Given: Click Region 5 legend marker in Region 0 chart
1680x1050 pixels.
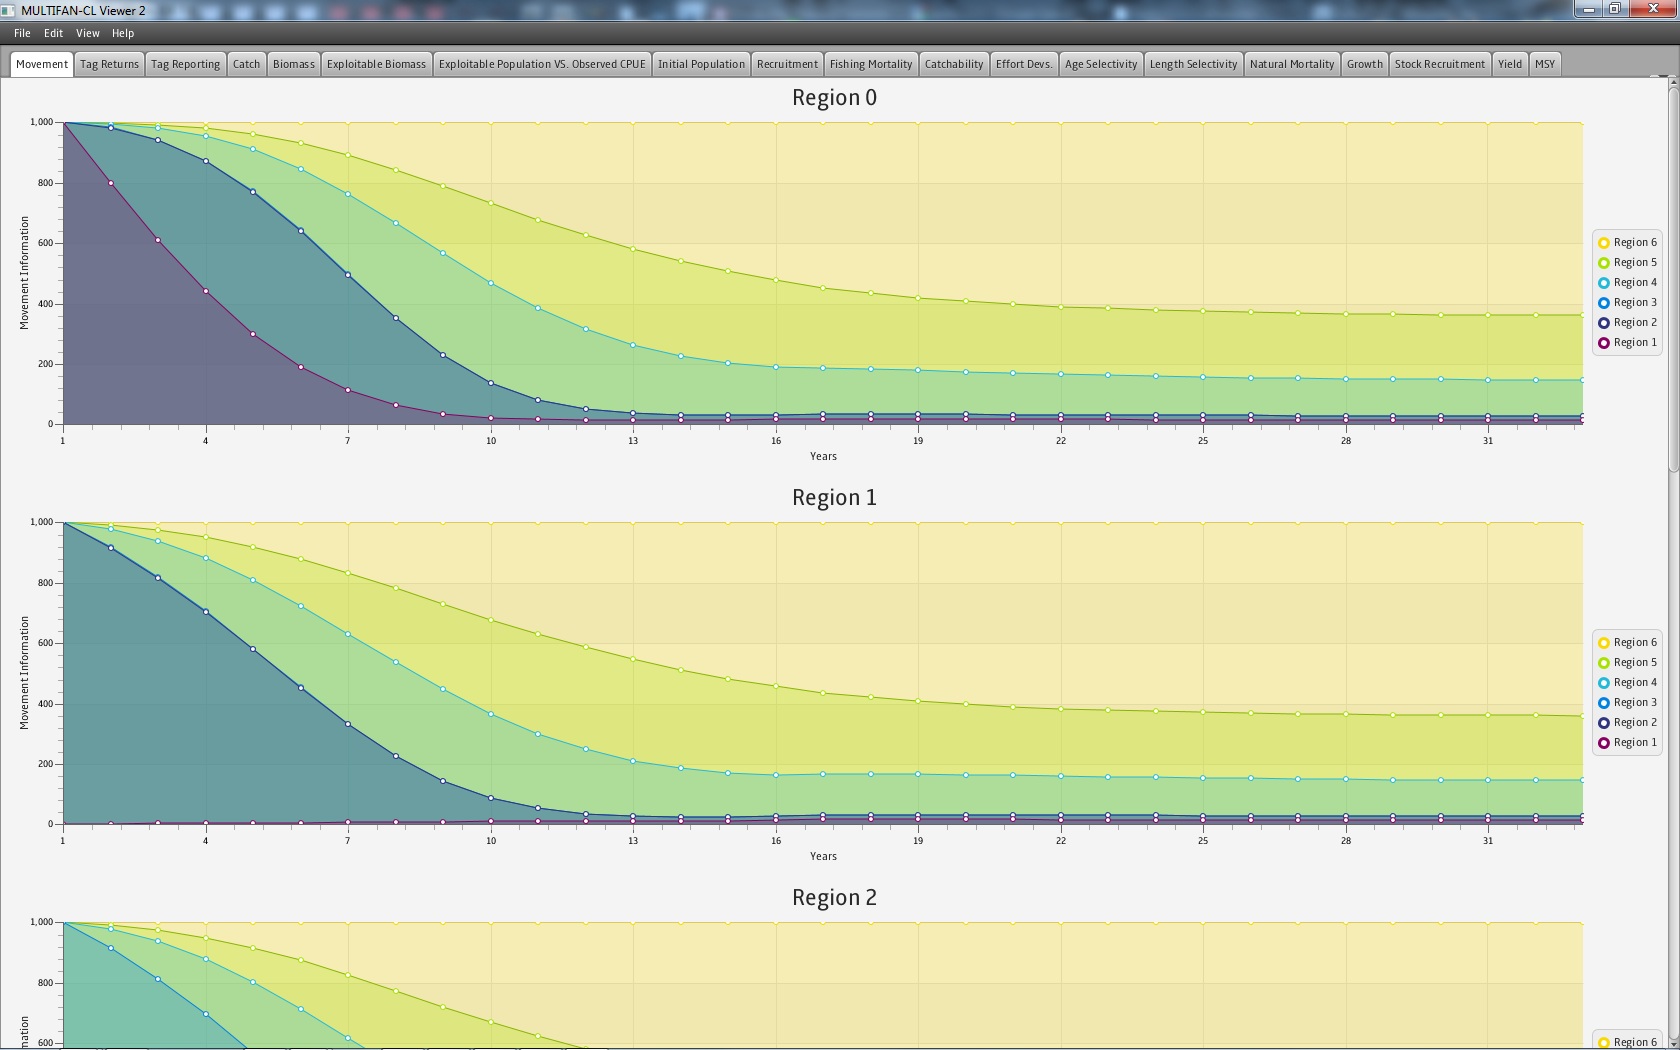Looking at the screenshot, I should click(1603, 263).
